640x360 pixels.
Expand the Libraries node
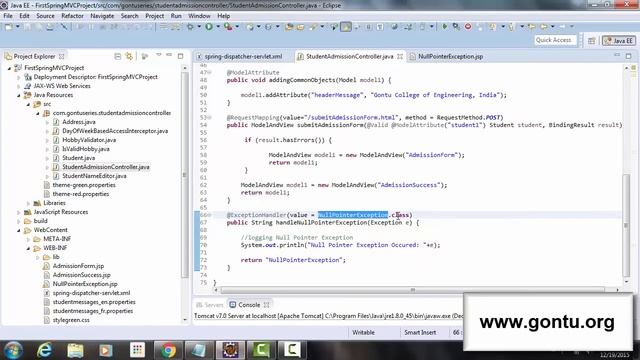(28, 203)
